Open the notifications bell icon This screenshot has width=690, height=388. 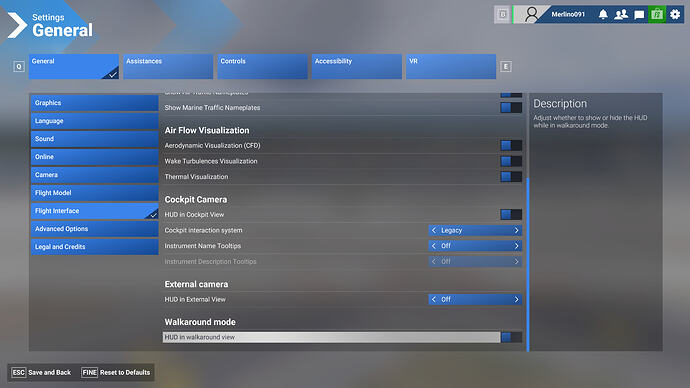click(x=603, y=15)
